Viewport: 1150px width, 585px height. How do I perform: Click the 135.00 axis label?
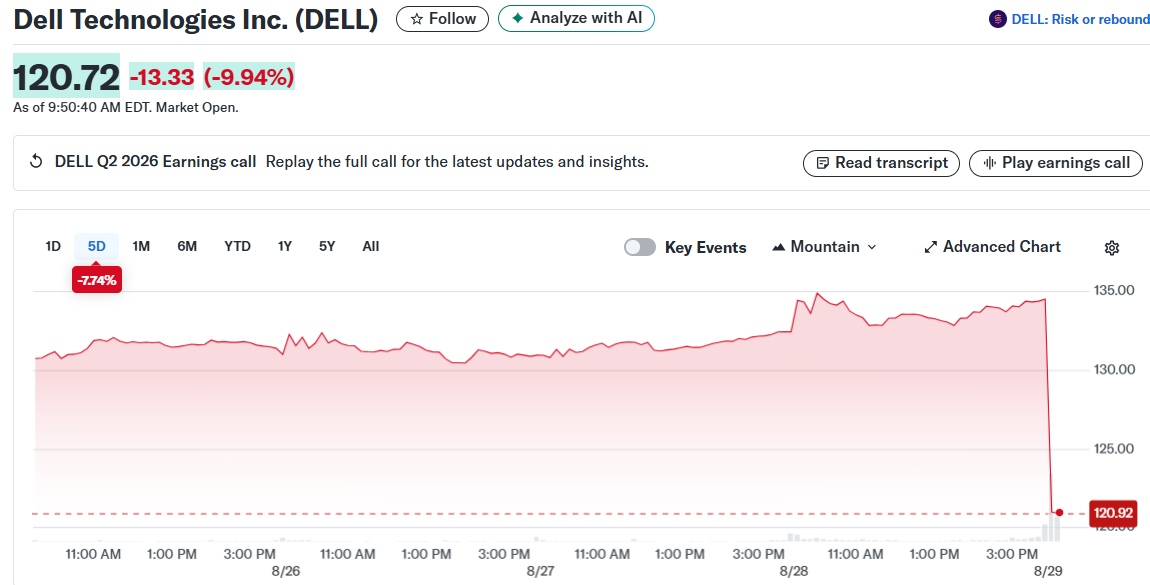tap(1114, 290)
